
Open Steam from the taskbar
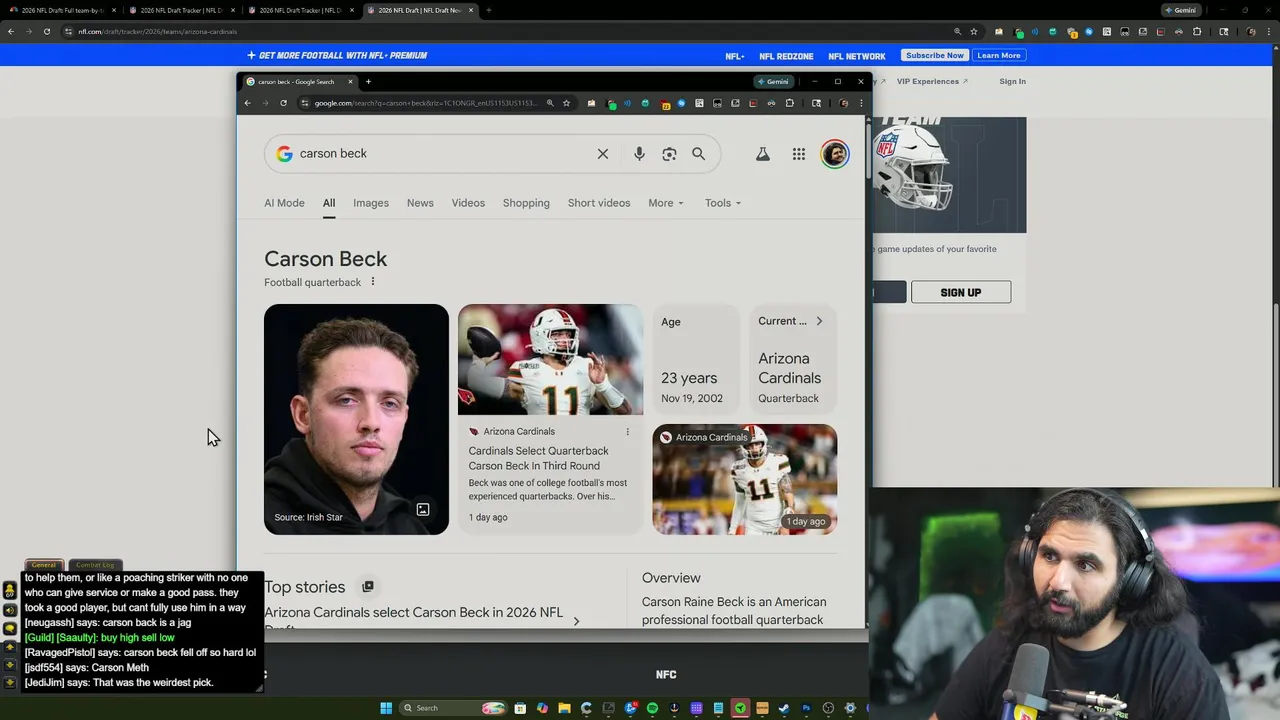point(784,708)
